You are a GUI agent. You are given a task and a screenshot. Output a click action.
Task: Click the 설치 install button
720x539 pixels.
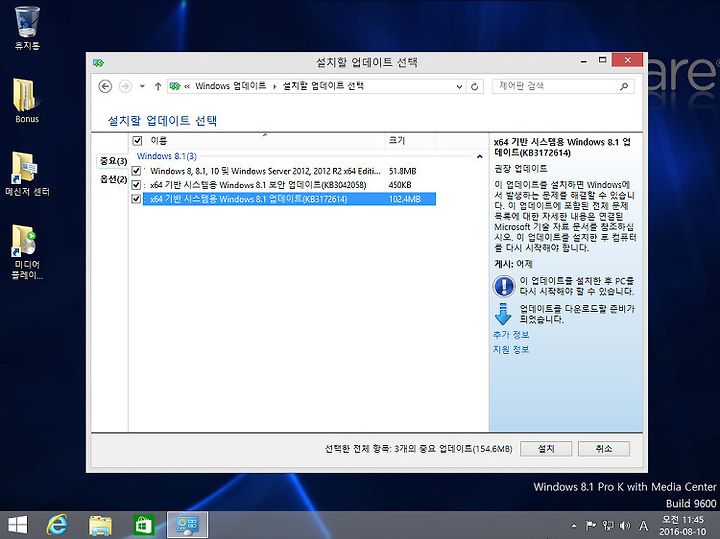tap(546, 449)
